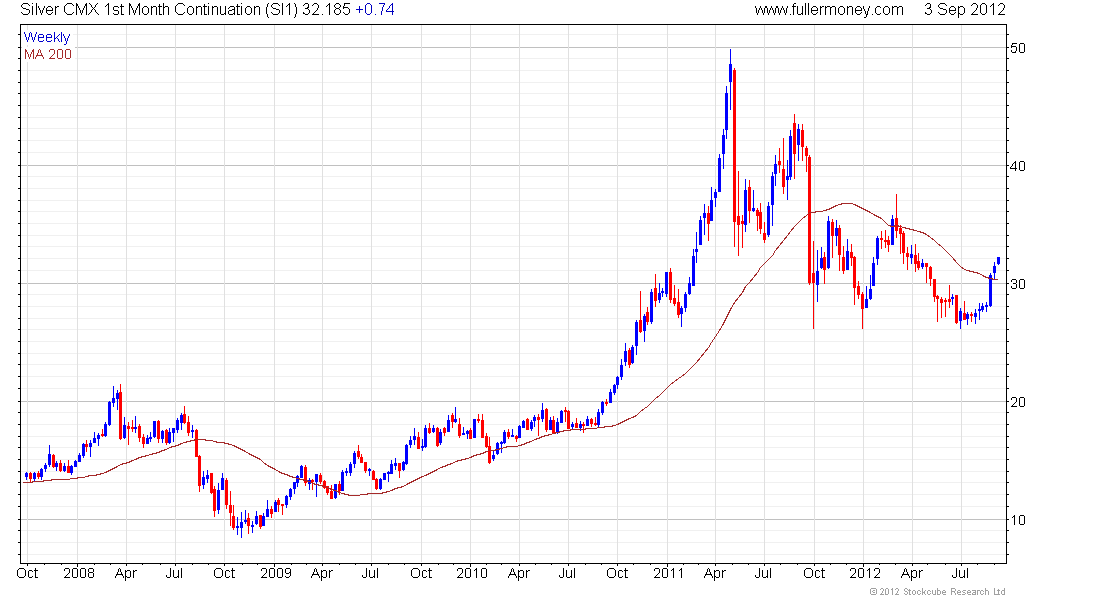Click the 2009 year label on time axis
Image resolution: width=1100 pixels, height=600 pixels.
pyautogui.click(x=276, y=573)
